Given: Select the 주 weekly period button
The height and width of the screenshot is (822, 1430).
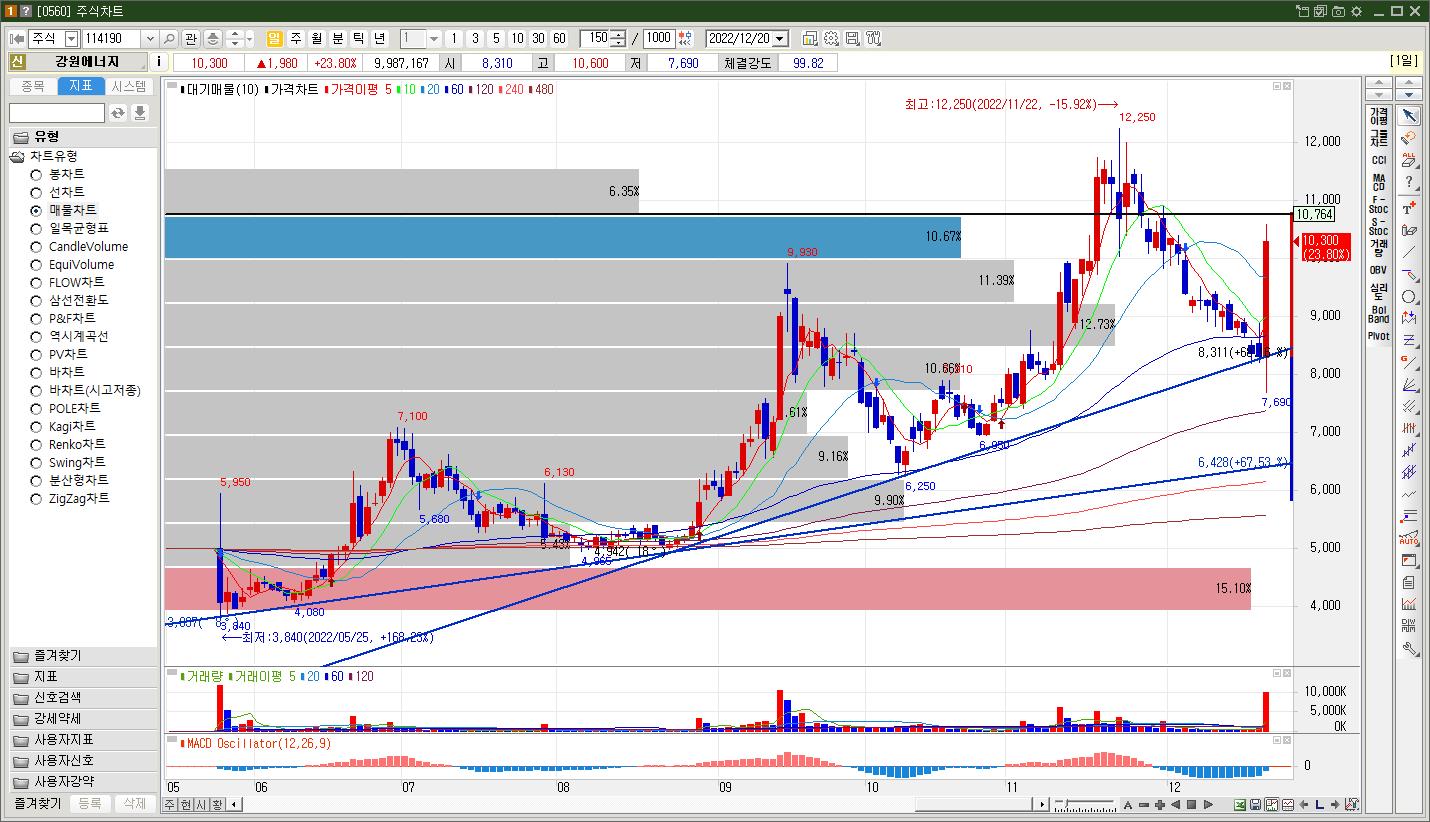Looking at the screenshot, I should pyautogui.click(x=296, y=38).
